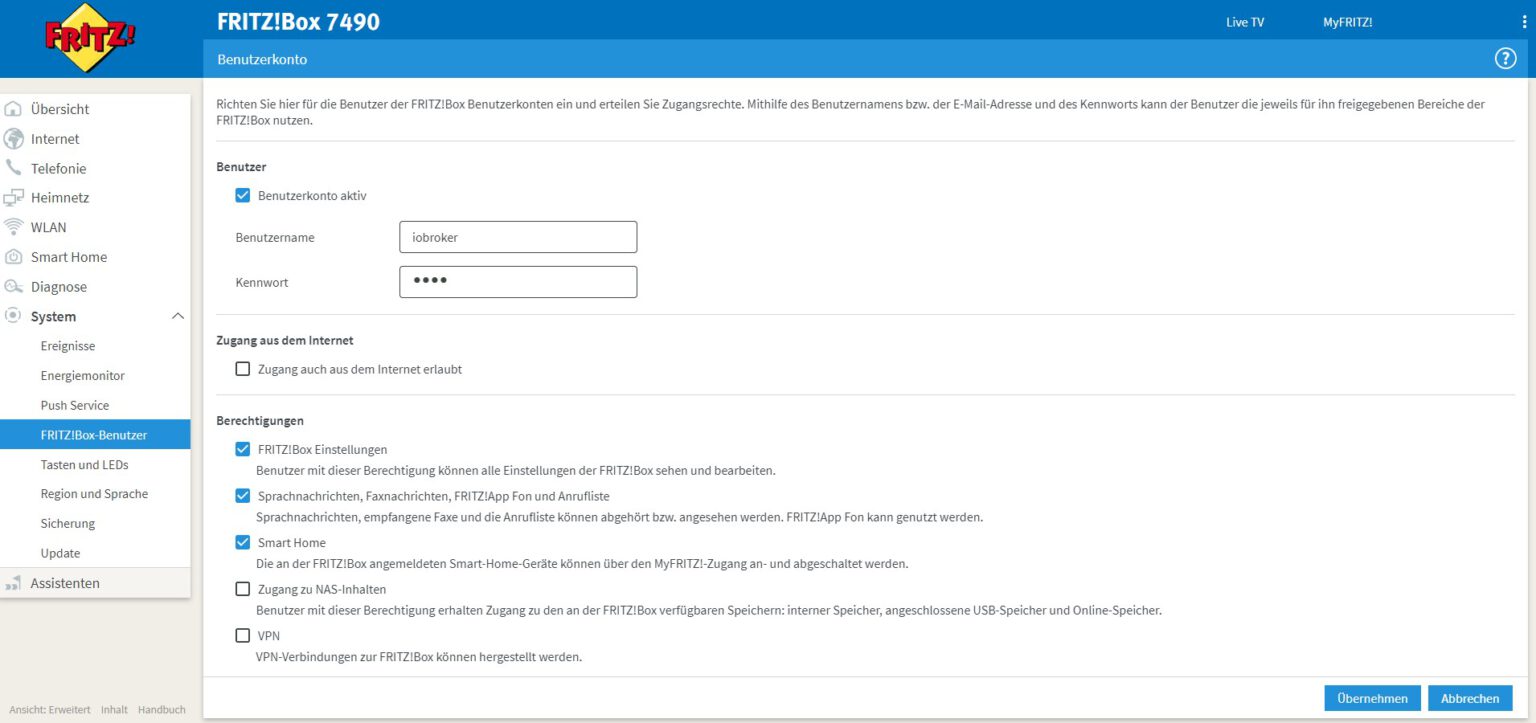
Task: Check the VPN permission box
Action: 243,635
